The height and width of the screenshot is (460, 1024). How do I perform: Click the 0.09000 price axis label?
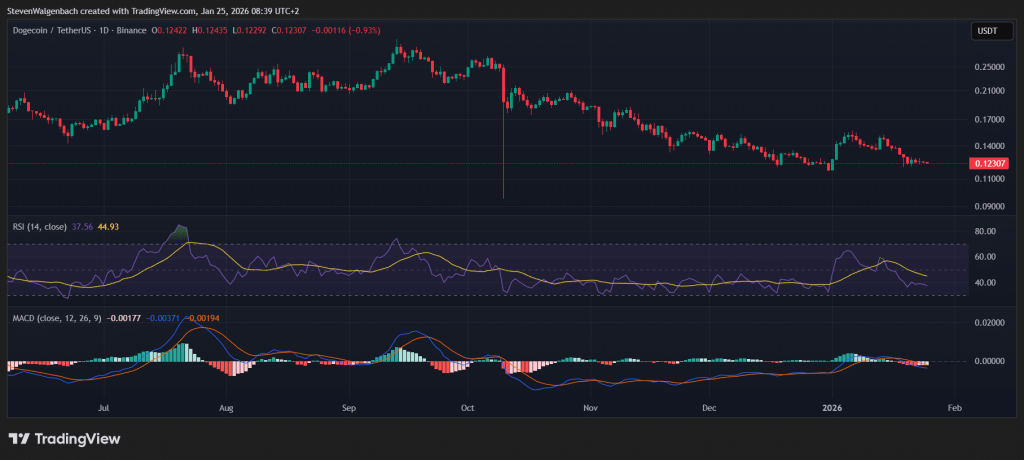coord(989,206)
